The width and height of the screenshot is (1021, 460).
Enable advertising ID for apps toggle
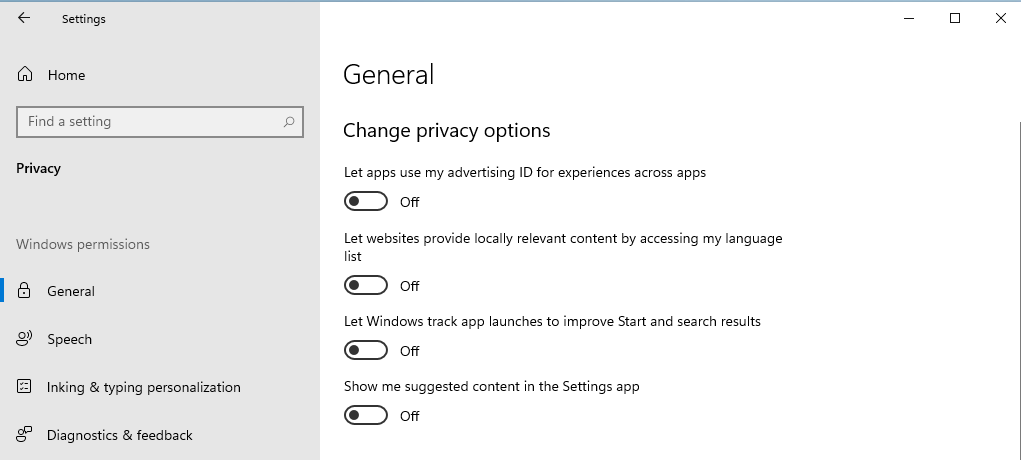tap(365, 202)
